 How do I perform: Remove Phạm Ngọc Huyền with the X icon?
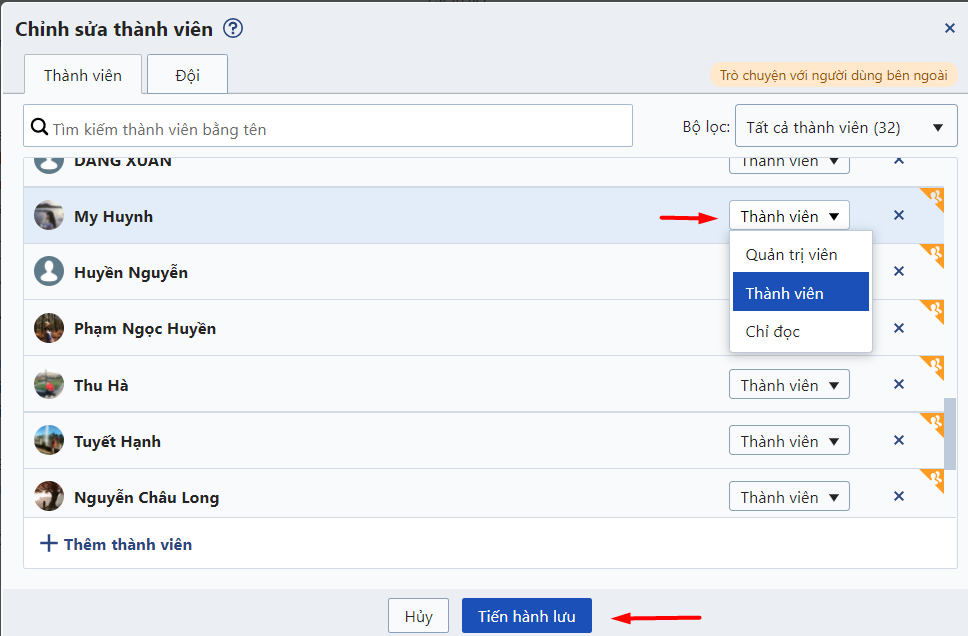[899, 328]
